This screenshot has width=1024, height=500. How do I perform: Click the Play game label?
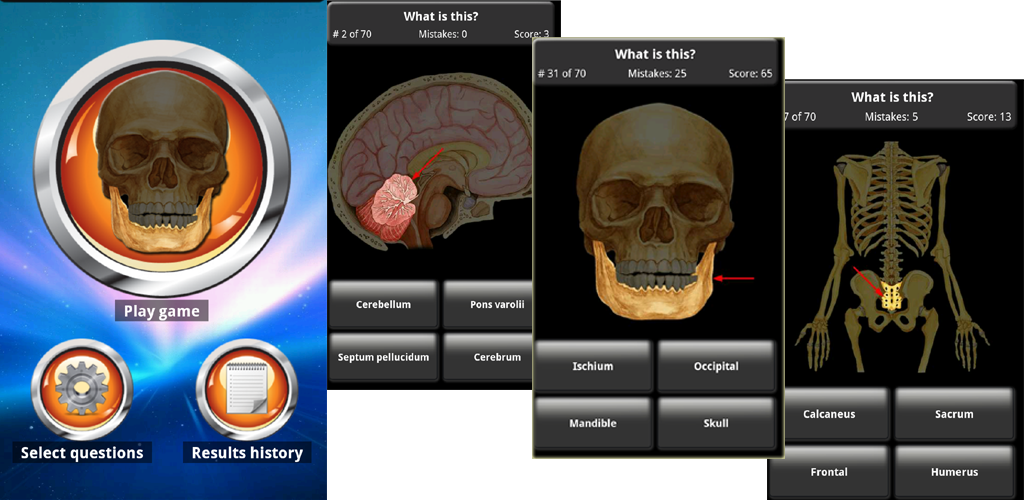(162, 311)
